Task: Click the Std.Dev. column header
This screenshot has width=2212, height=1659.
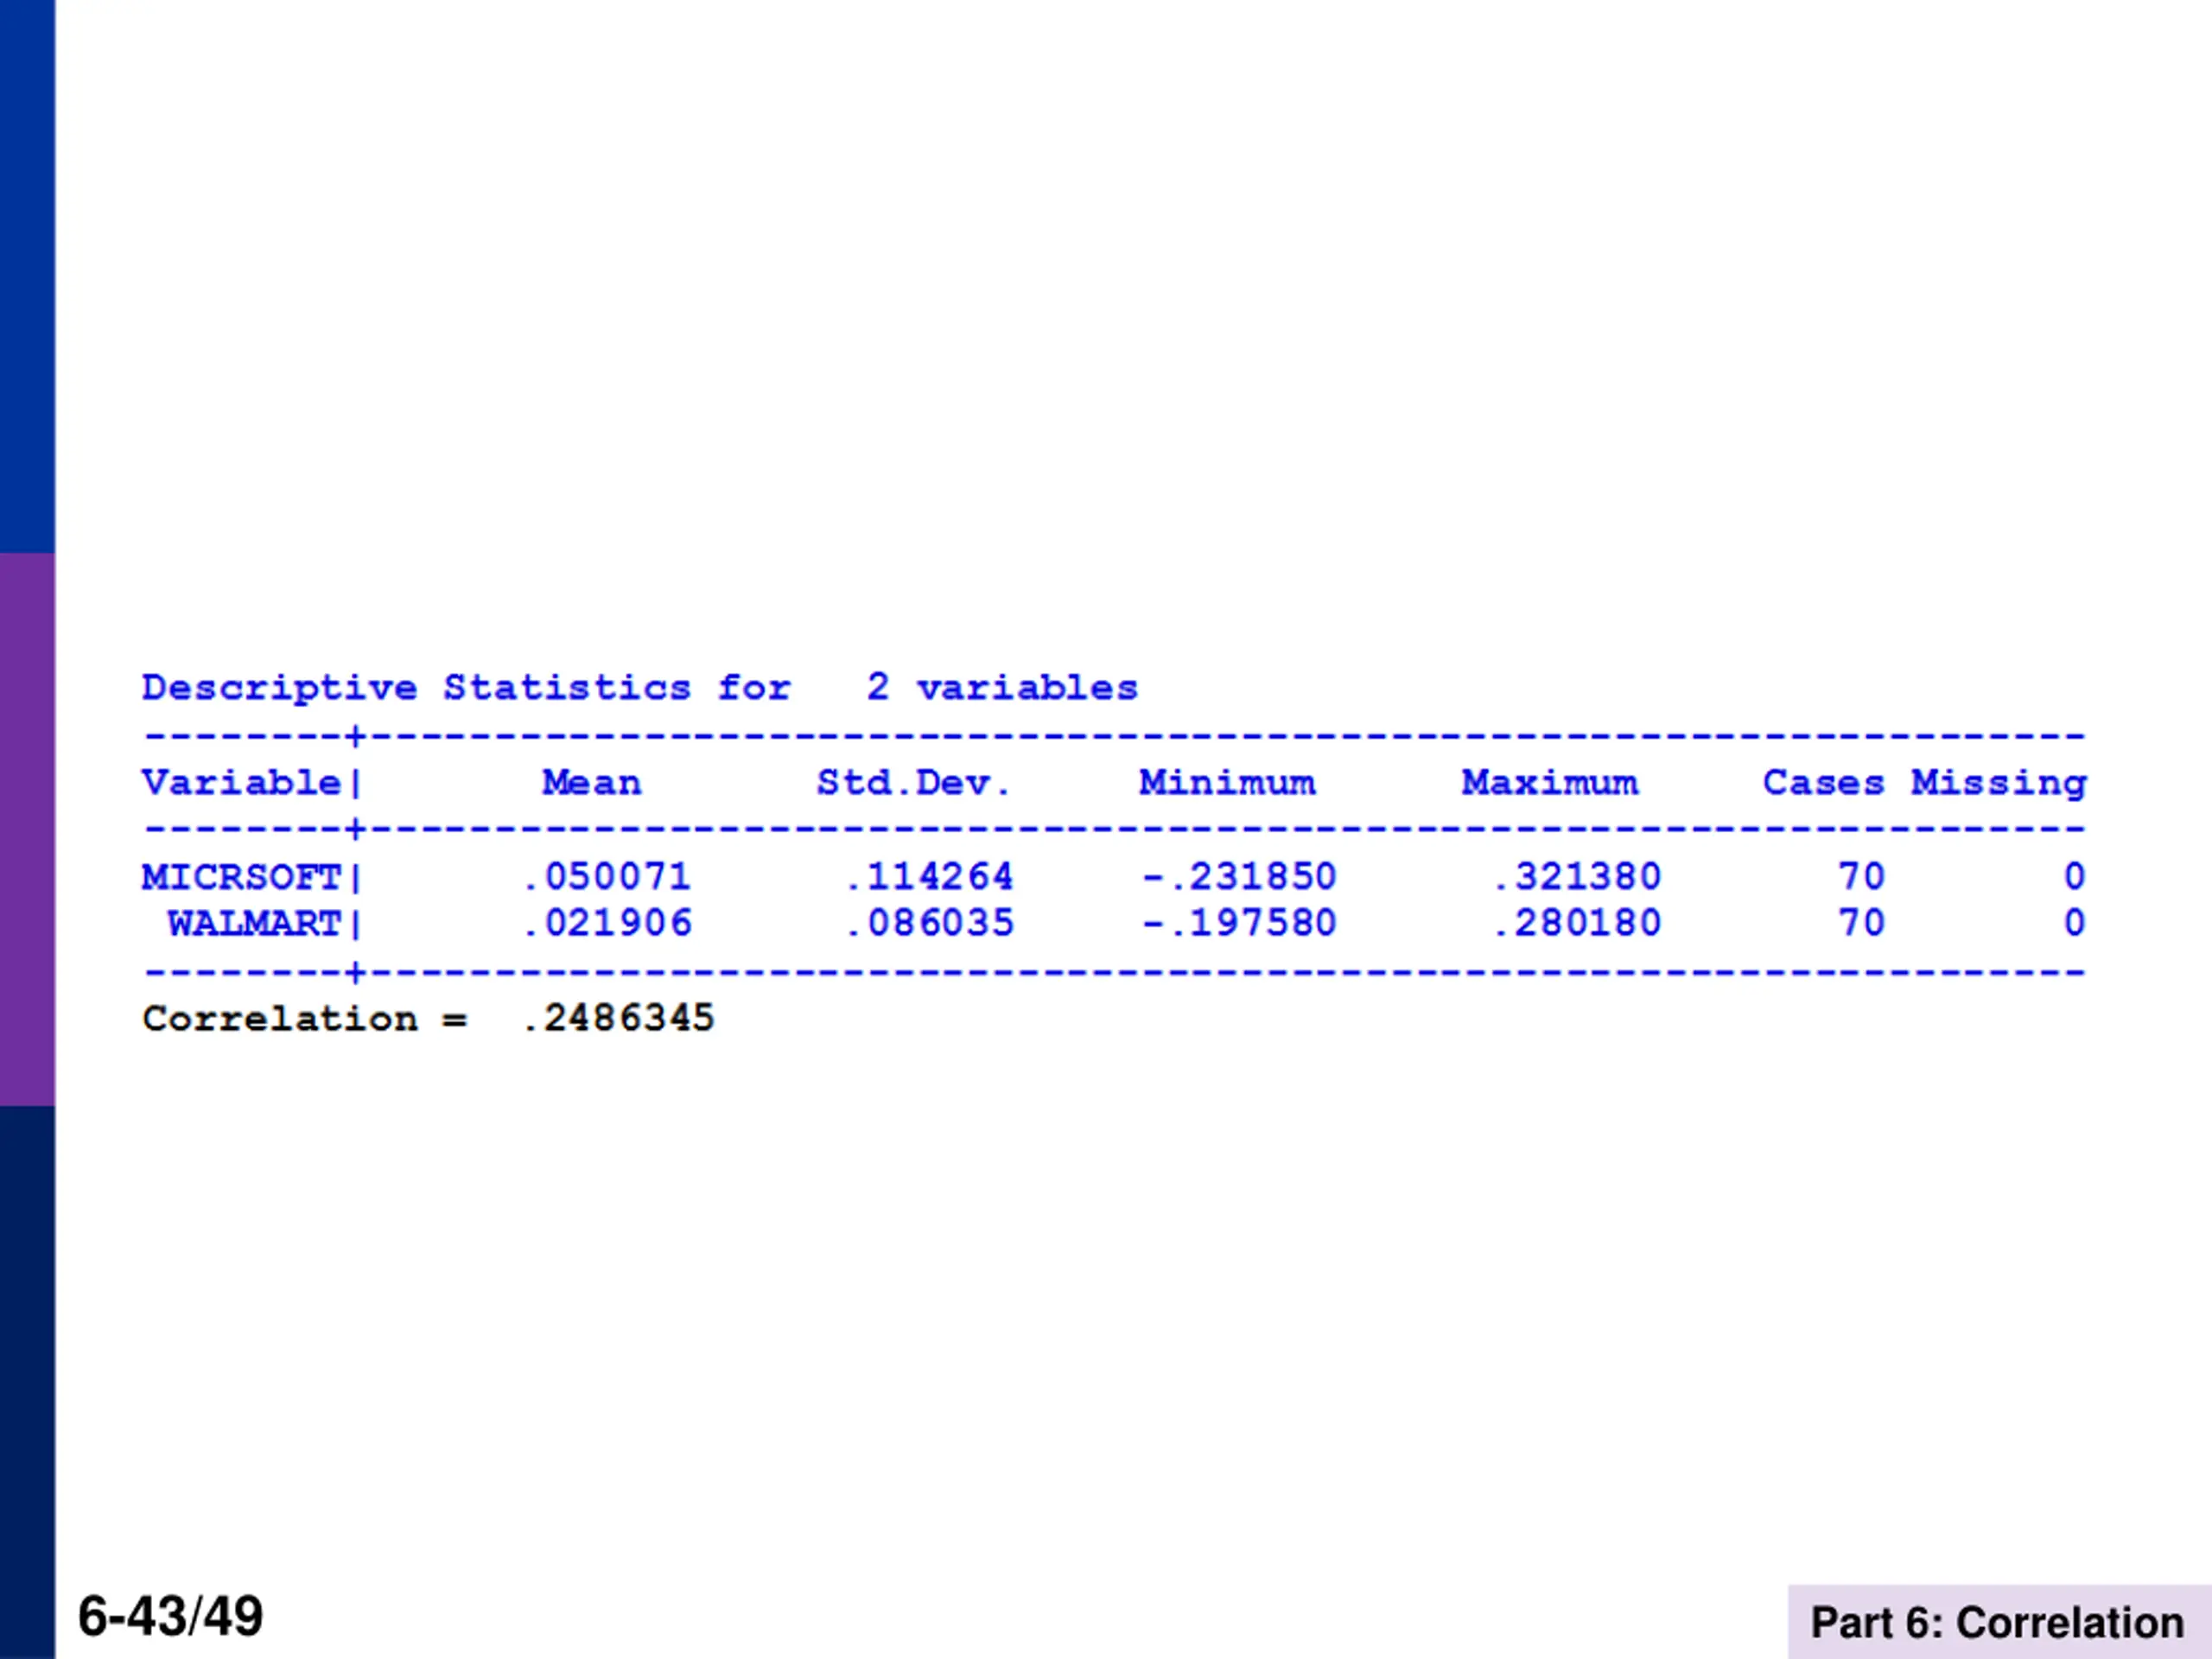Action: coord(913,782)
